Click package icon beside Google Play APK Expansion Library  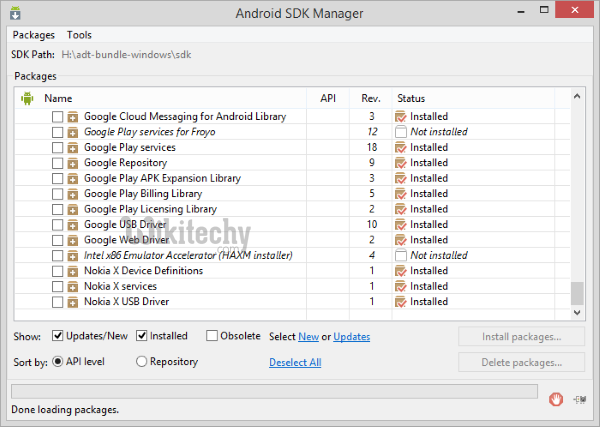(73, 179)
